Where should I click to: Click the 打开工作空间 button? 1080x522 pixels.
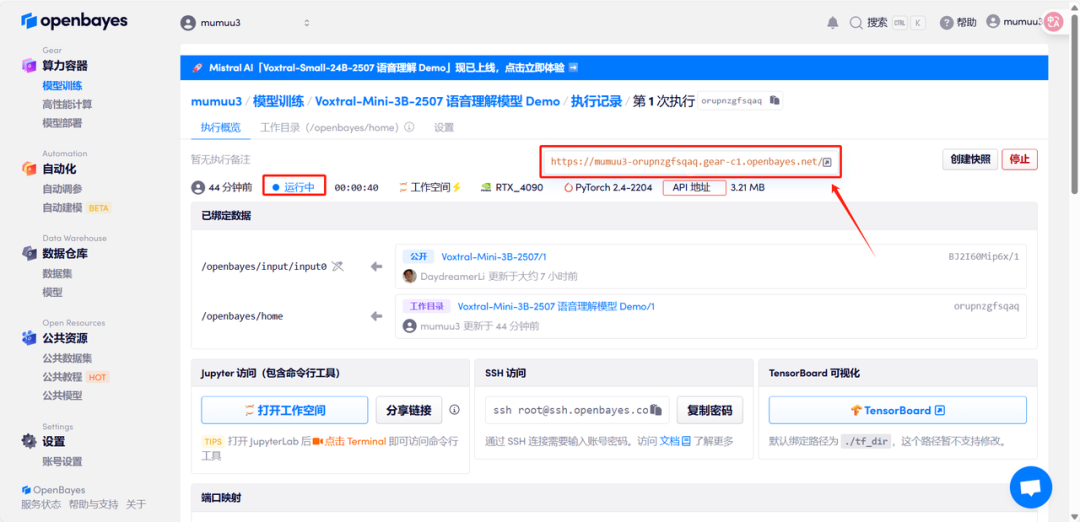click(x=284, y=410)
